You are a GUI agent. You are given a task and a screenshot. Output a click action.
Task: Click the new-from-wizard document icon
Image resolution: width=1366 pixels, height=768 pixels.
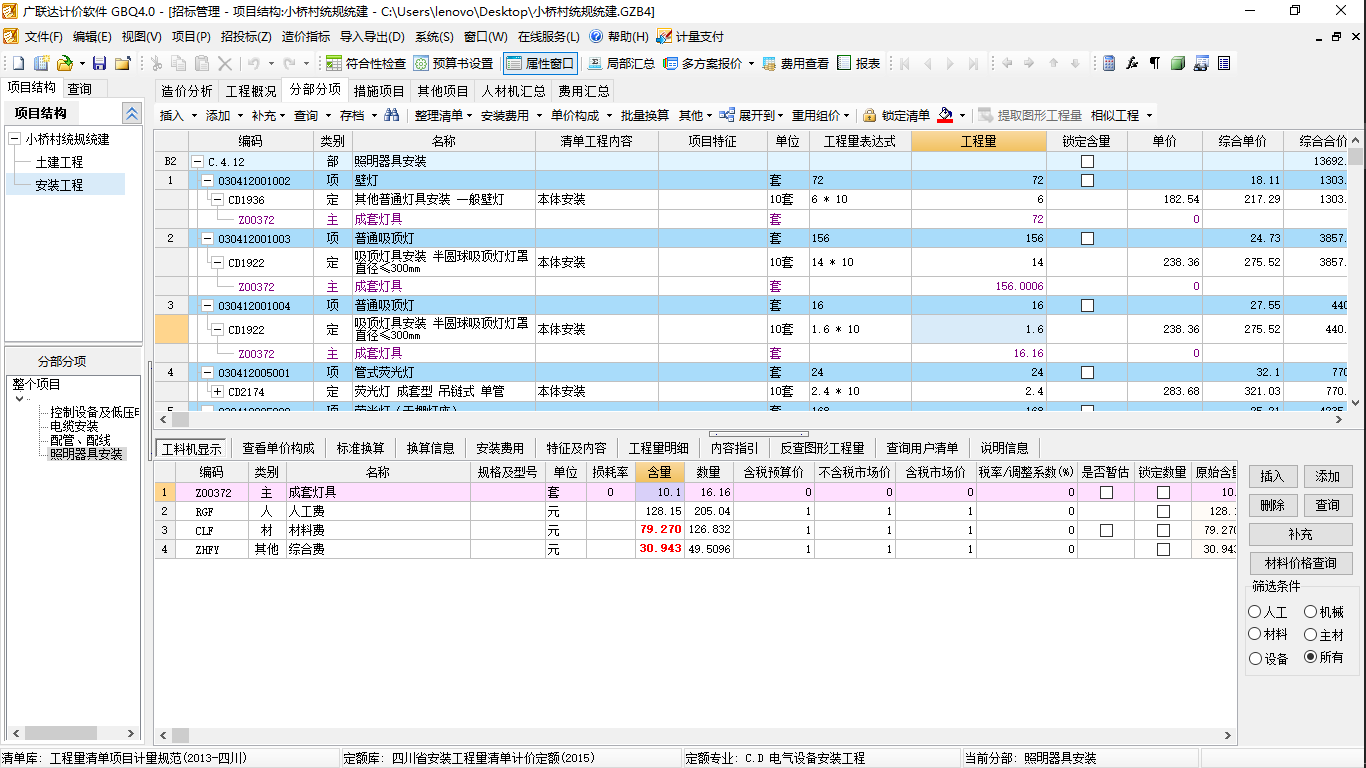[41, 63]
